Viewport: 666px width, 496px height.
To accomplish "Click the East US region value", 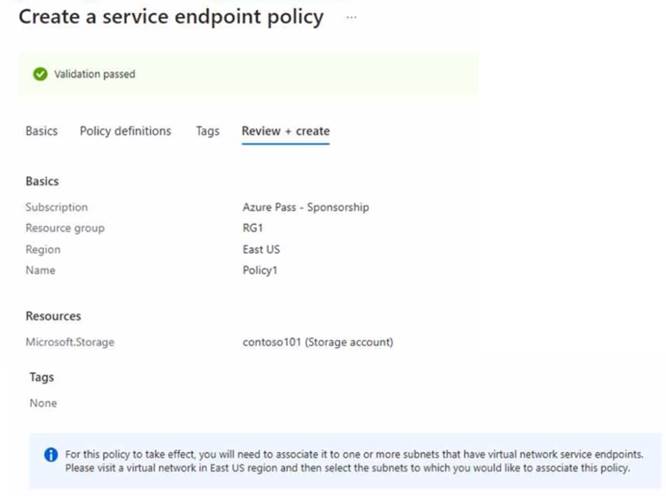I will [x=261, y=249].
